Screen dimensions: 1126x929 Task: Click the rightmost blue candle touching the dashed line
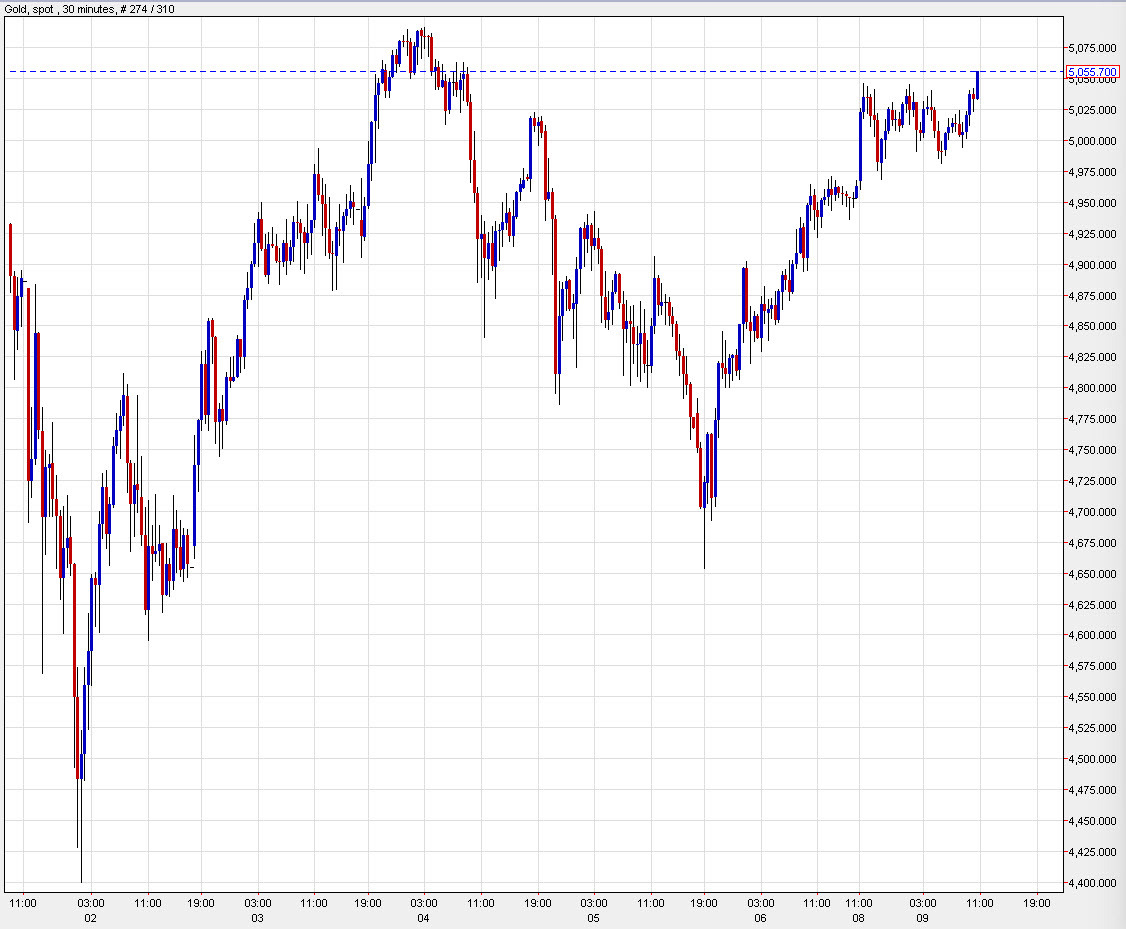click(977, 85)
